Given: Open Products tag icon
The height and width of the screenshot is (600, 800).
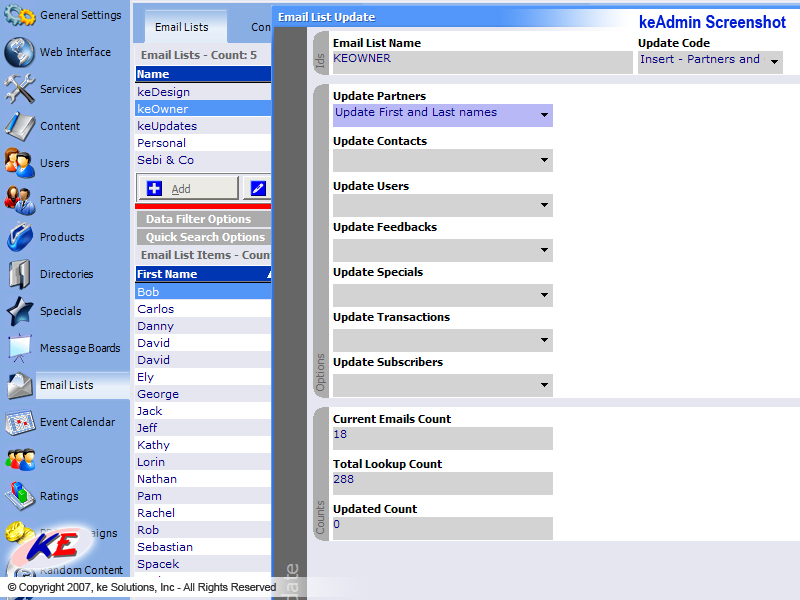Looking at the screenshot, I should (19, 237).
